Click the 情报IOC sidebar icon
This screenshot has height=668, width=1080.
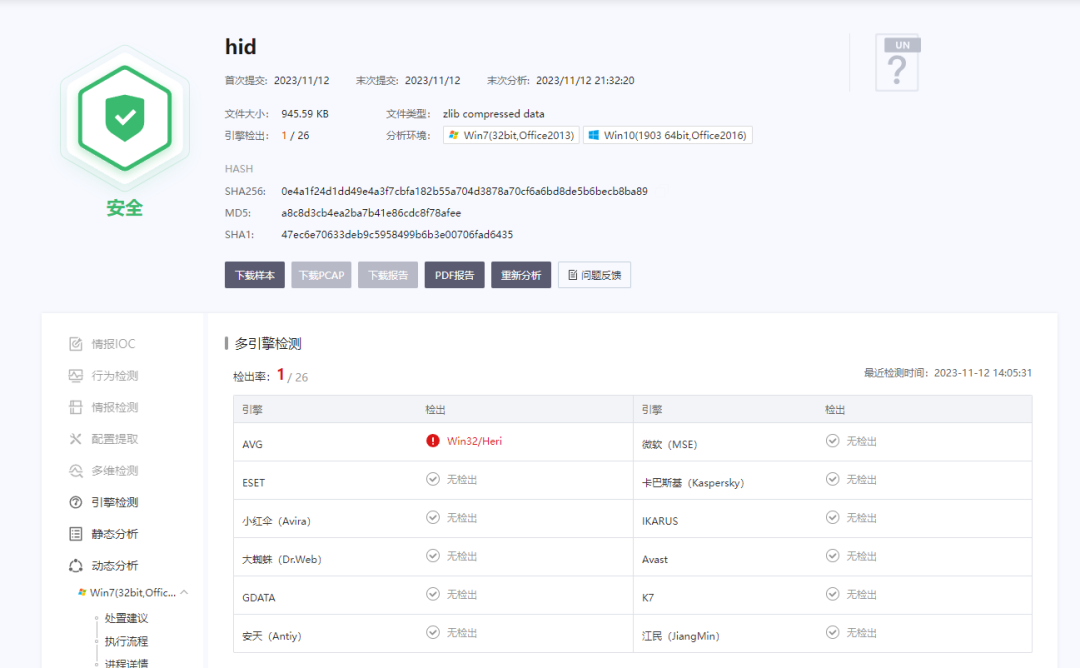click(76, 344)
